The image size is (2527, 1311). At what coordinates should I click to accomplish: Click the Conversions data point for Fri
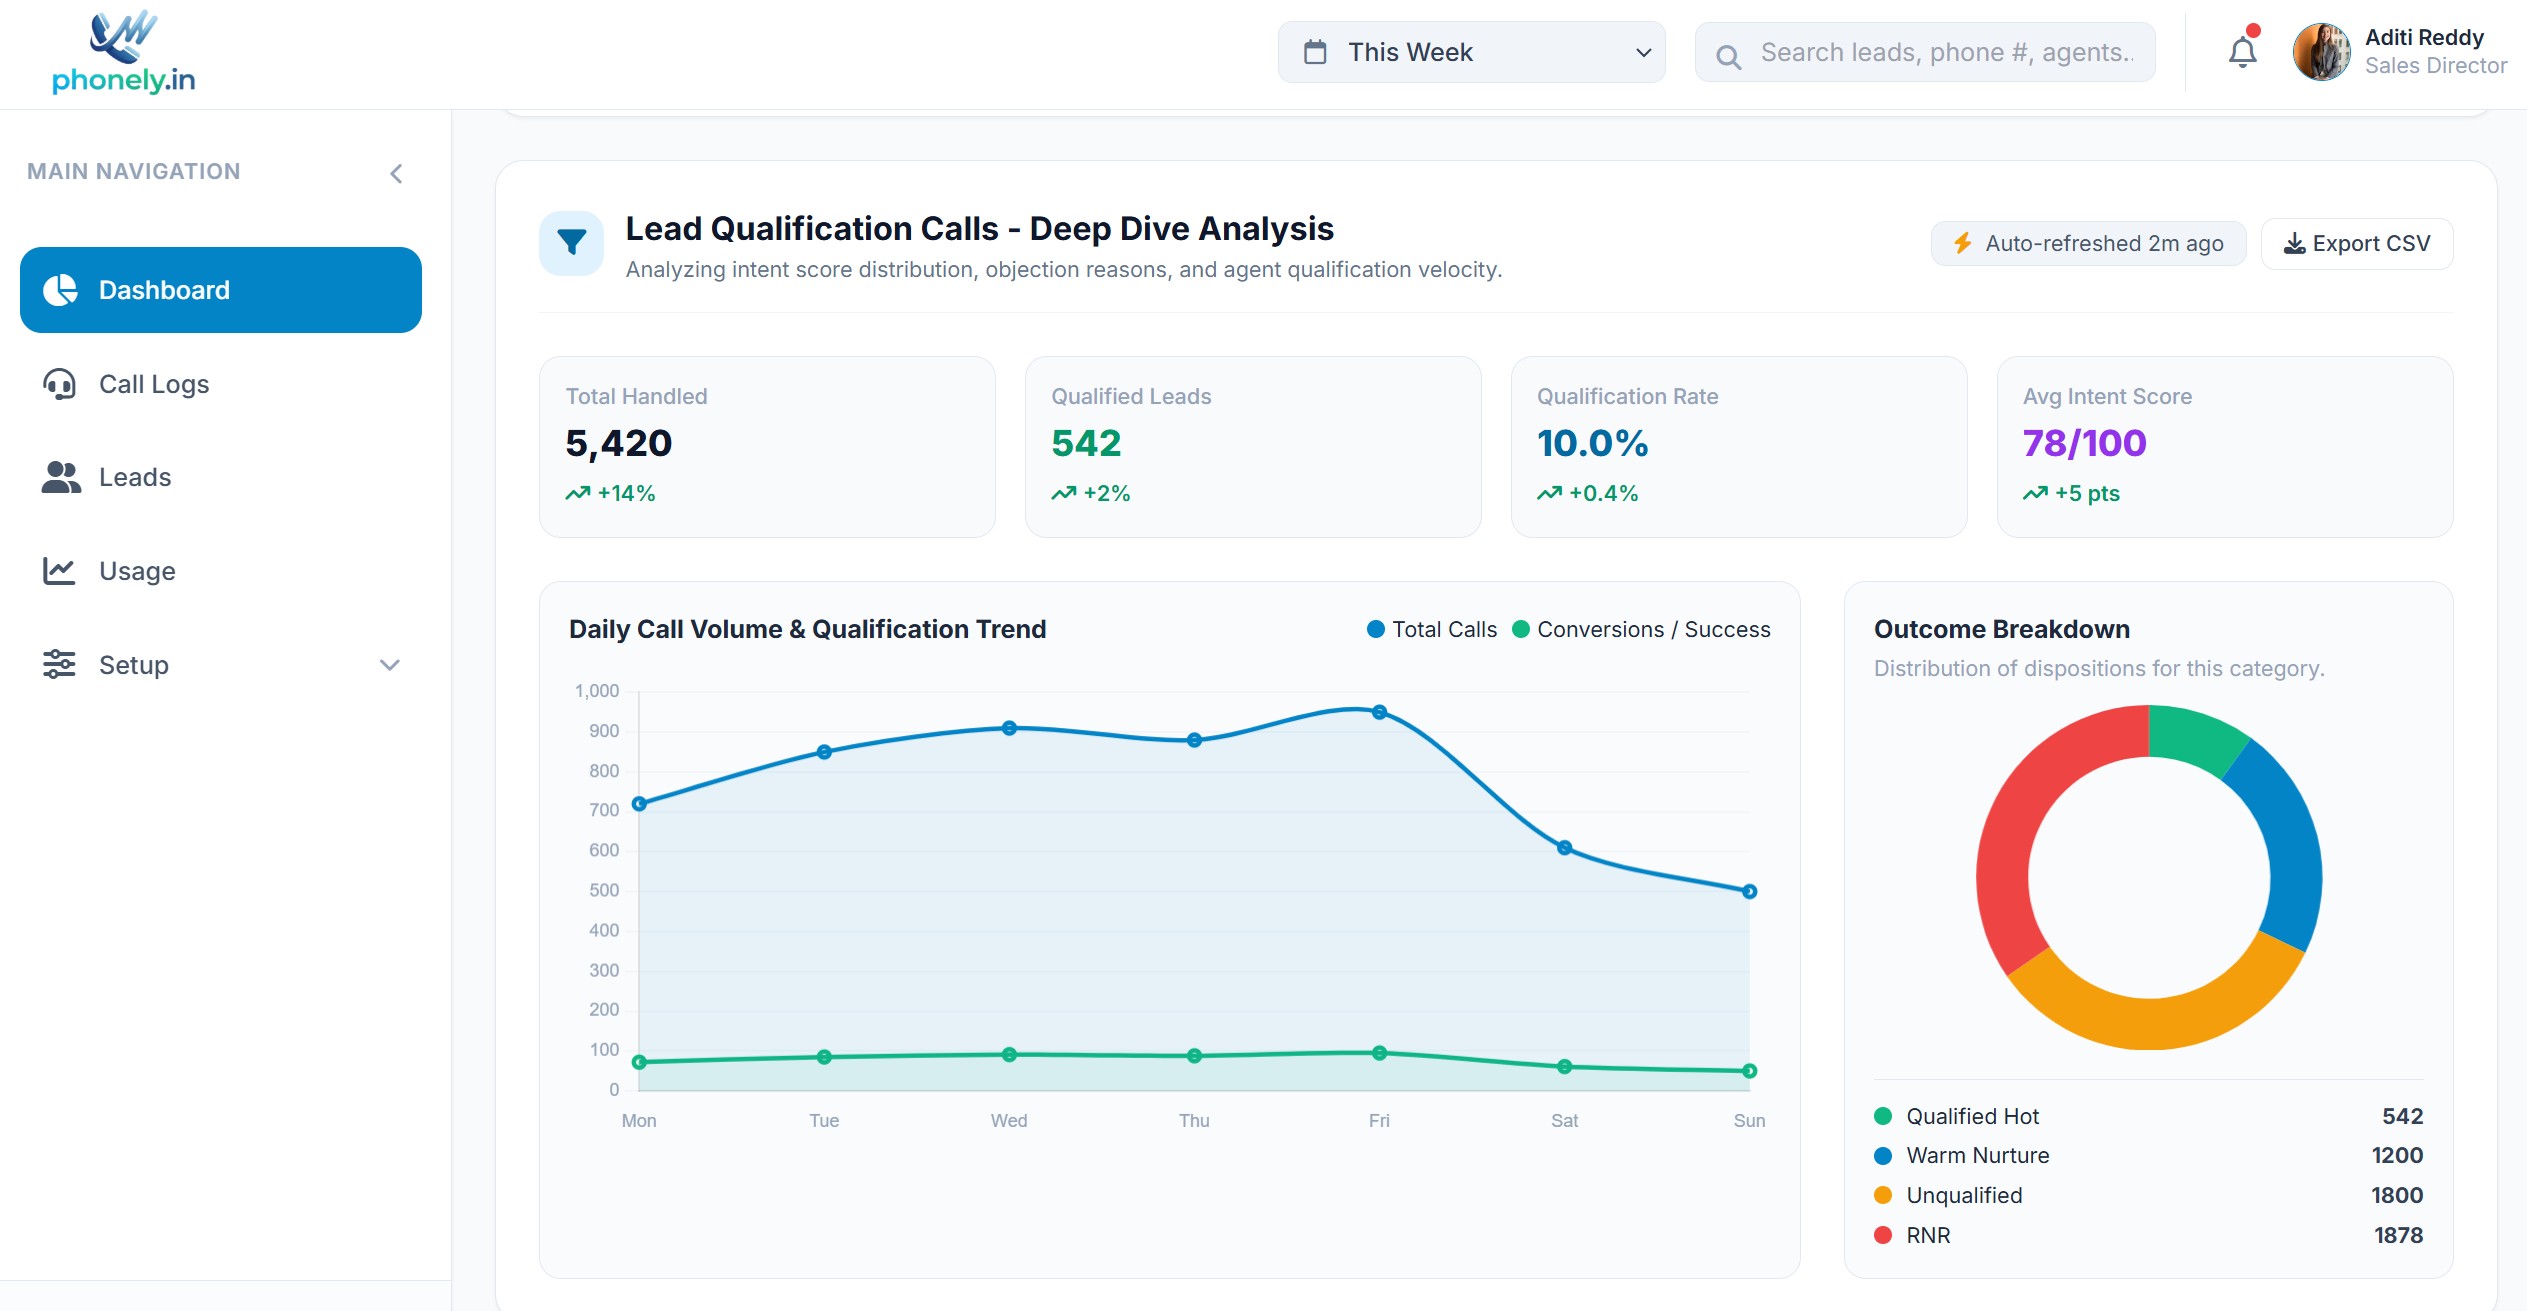point(1379,1052)
